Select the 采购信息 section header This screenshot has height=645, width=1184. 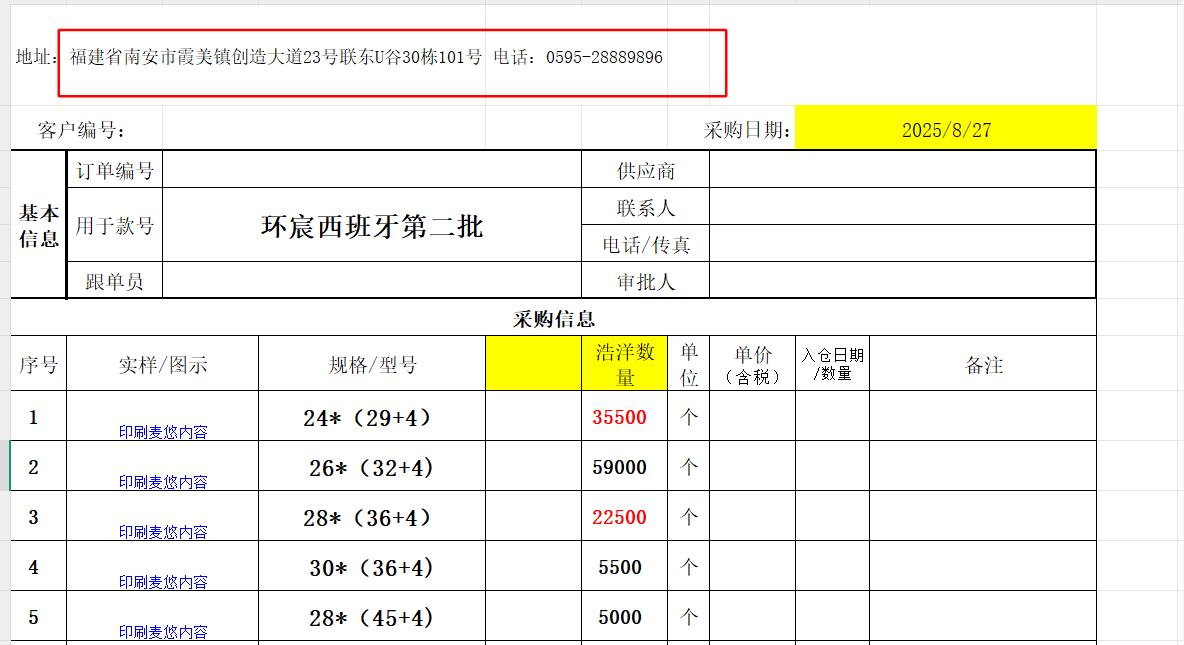tap(554, 319)
